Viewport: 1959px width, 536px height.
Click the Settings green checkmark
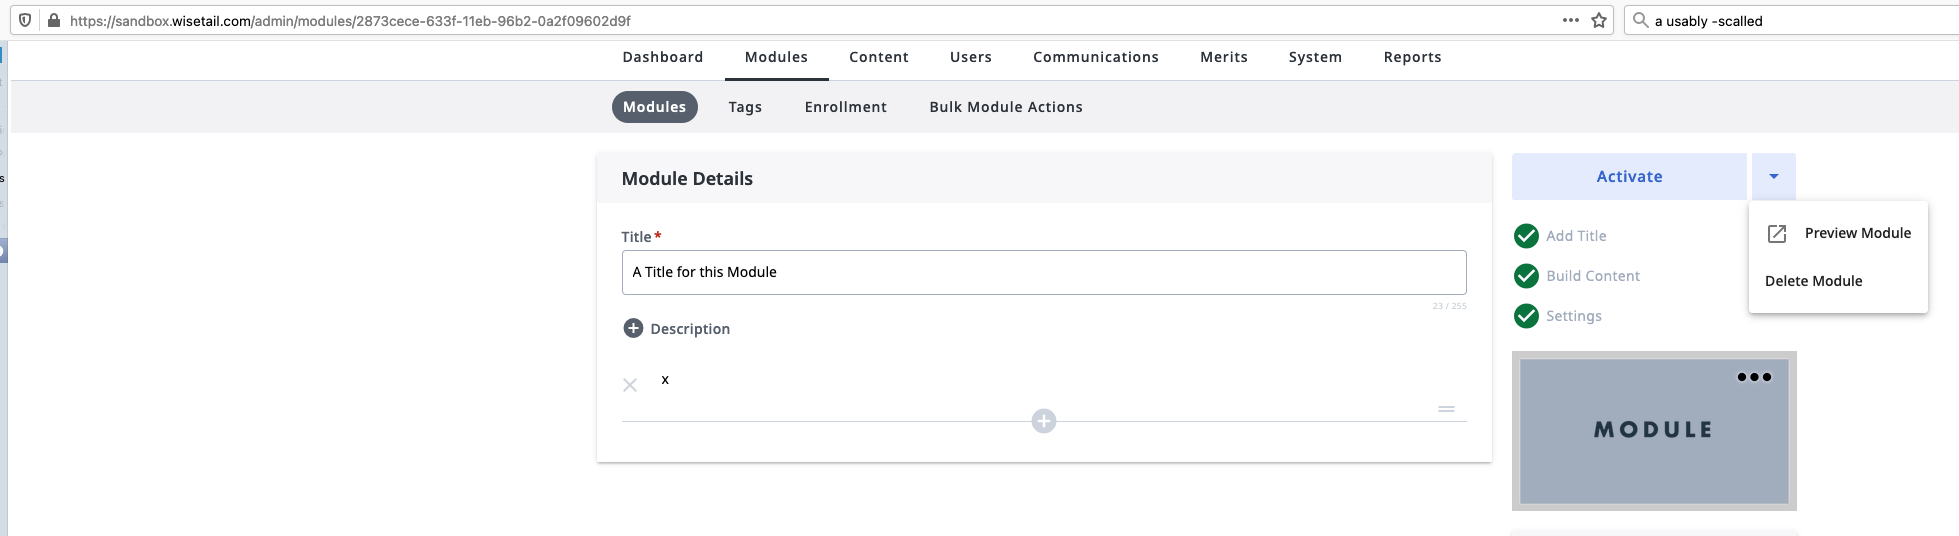(1526, 316)
